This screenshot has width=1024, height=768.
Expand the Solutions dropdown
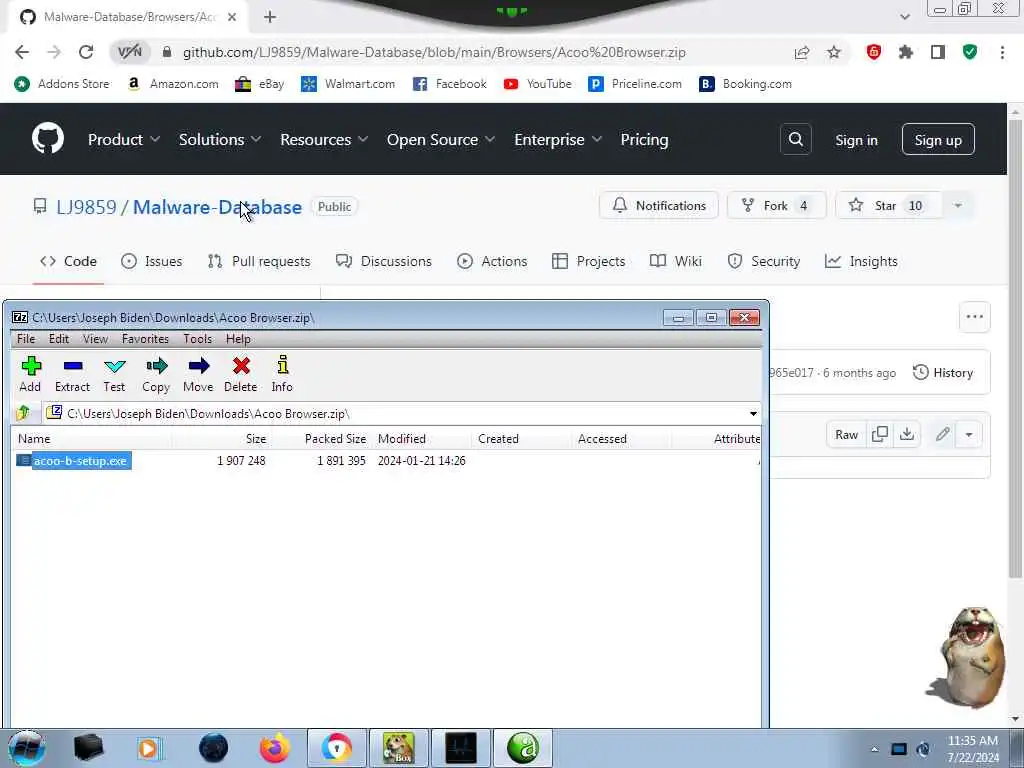219,140
